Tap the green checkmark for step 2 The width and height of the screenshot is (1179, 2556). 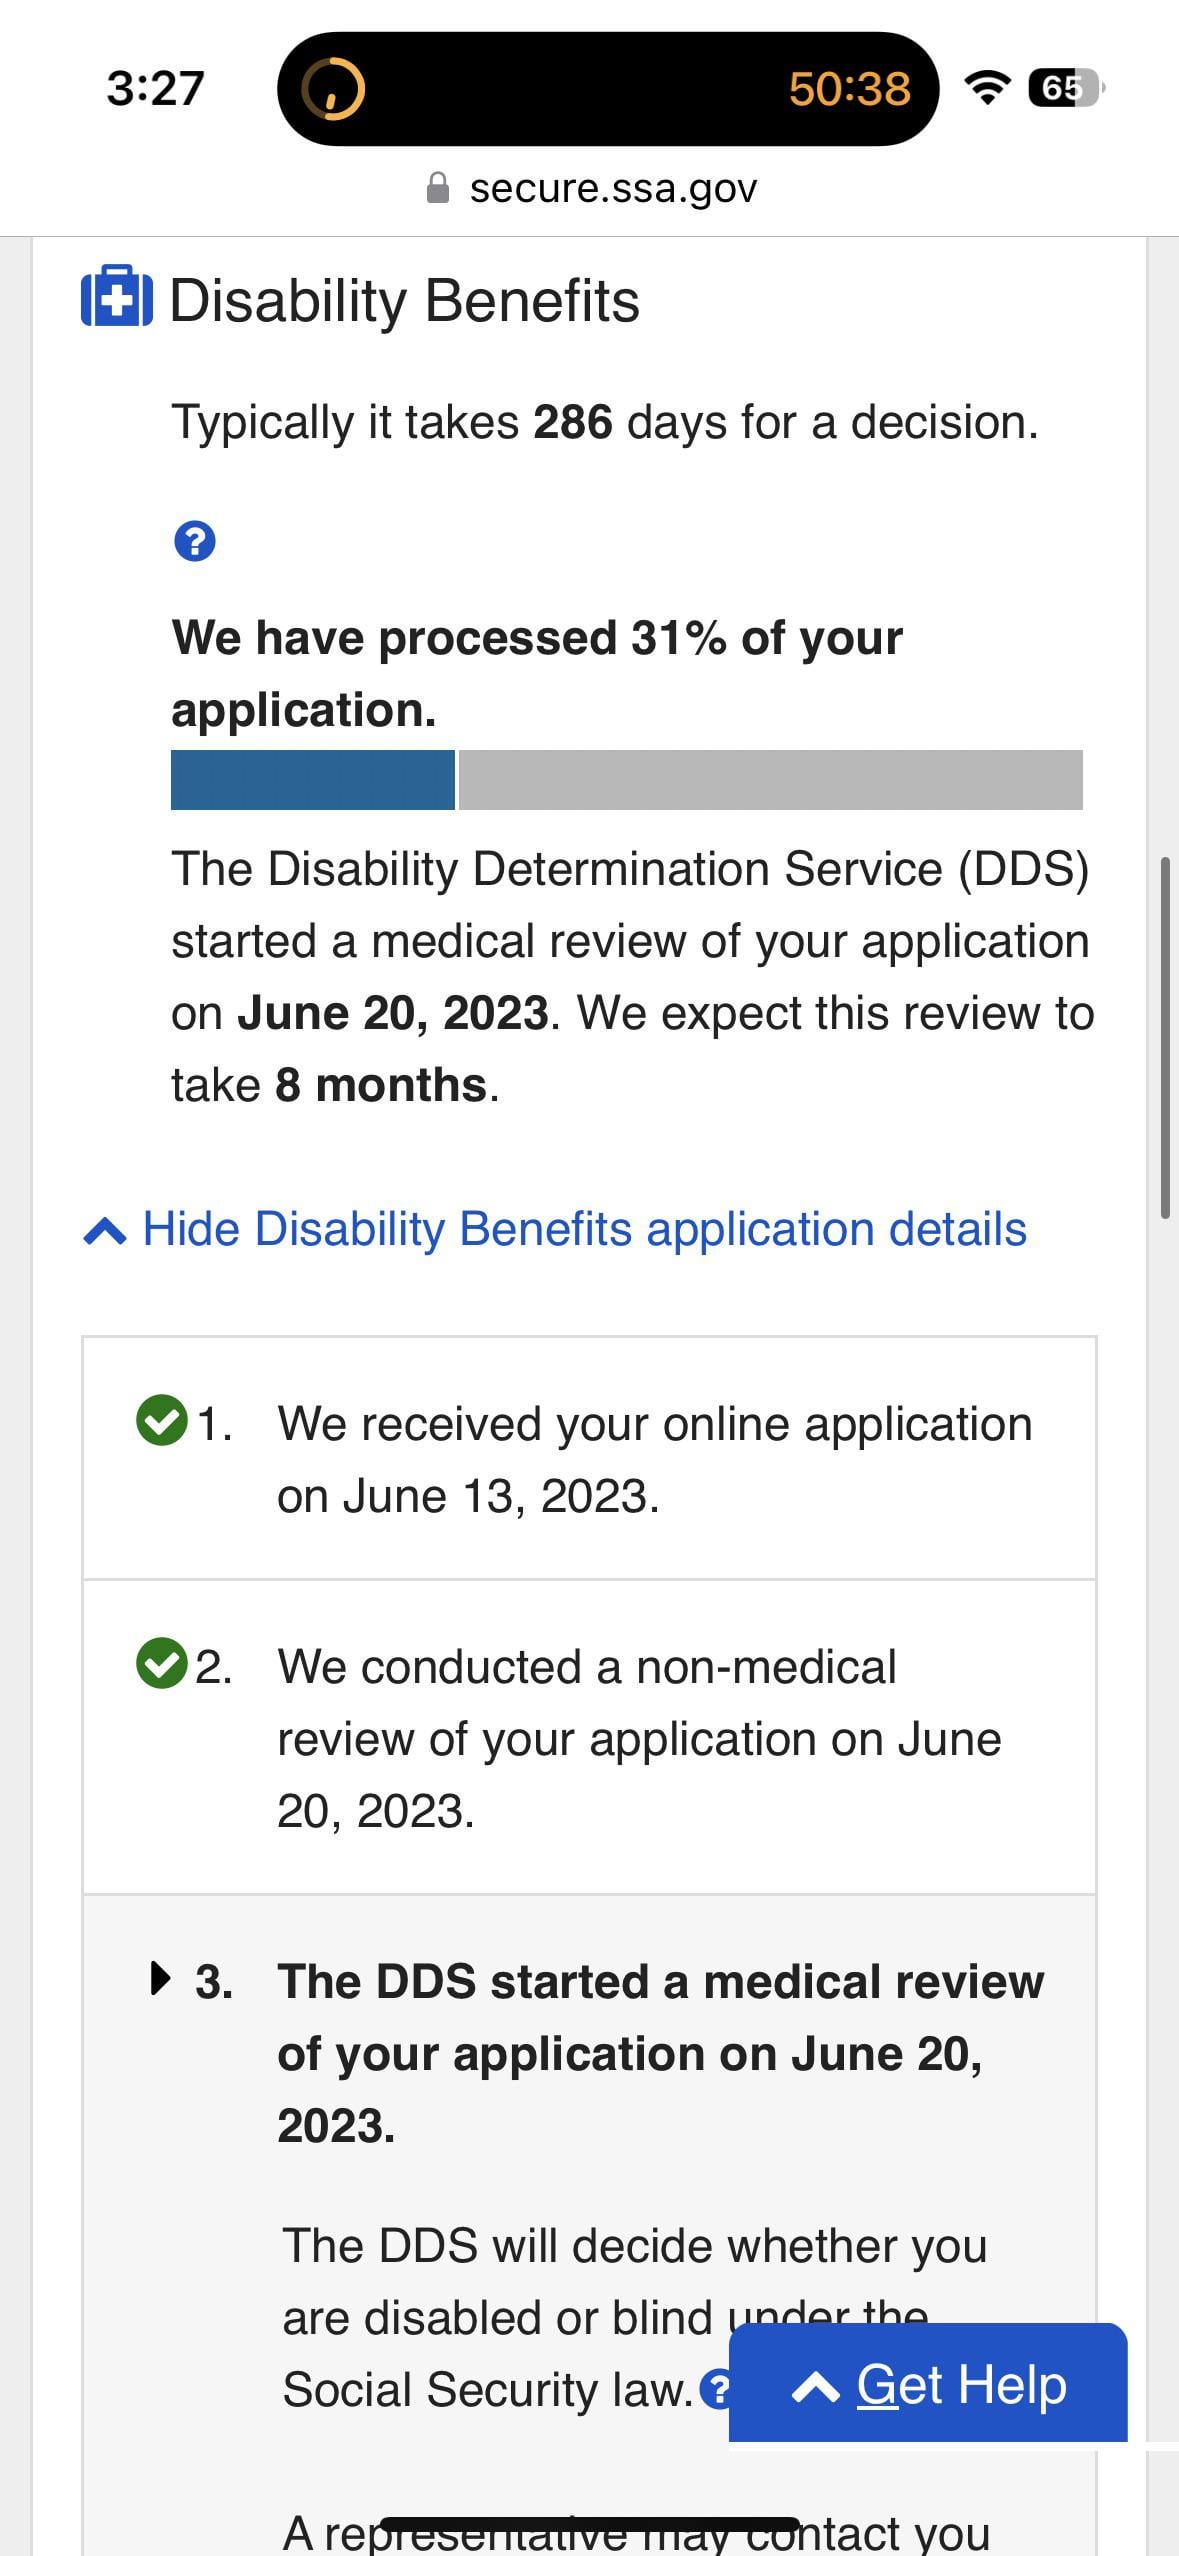(161, 1663)
